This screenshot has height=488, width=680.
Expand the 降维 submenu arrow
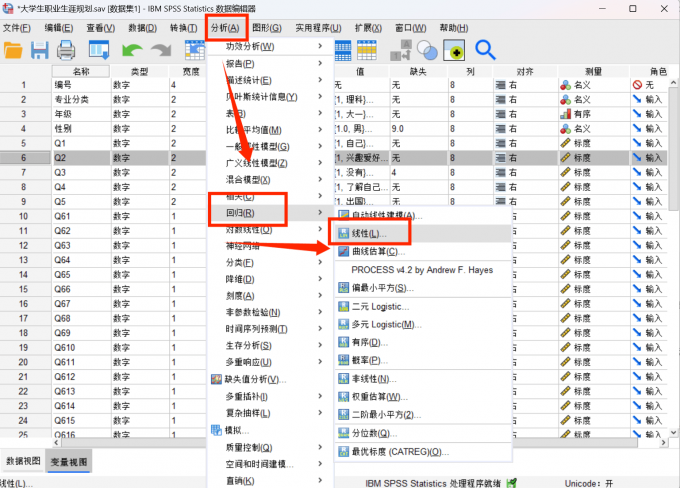[x=320, y=279]
